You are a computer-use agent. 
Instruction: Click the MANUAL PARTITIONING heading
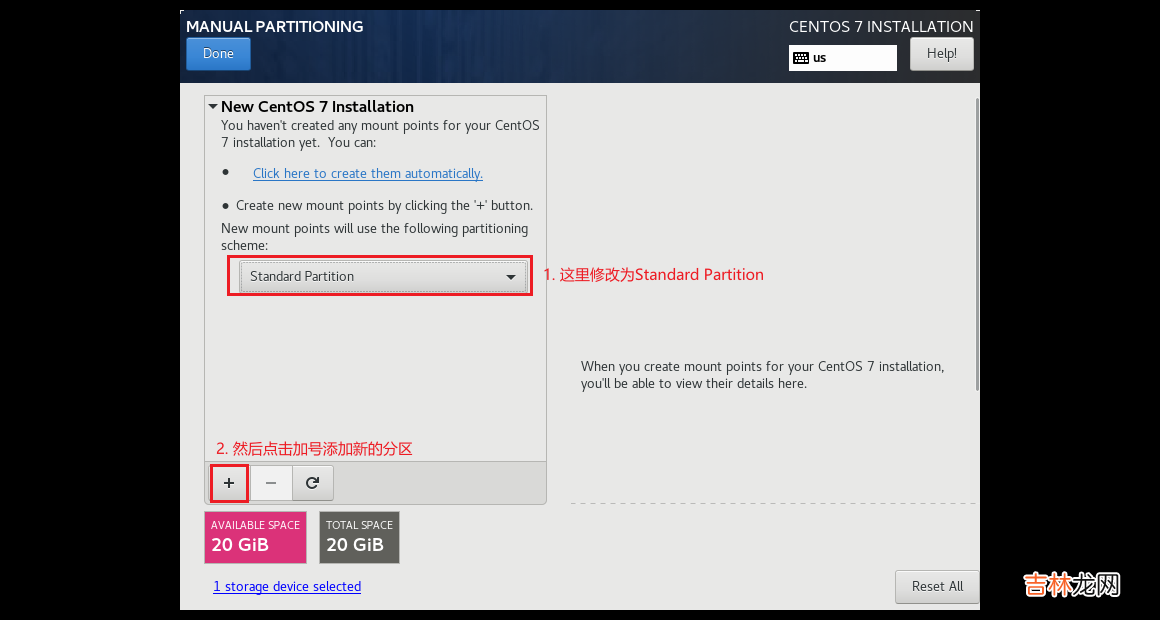tap(275, 26)
